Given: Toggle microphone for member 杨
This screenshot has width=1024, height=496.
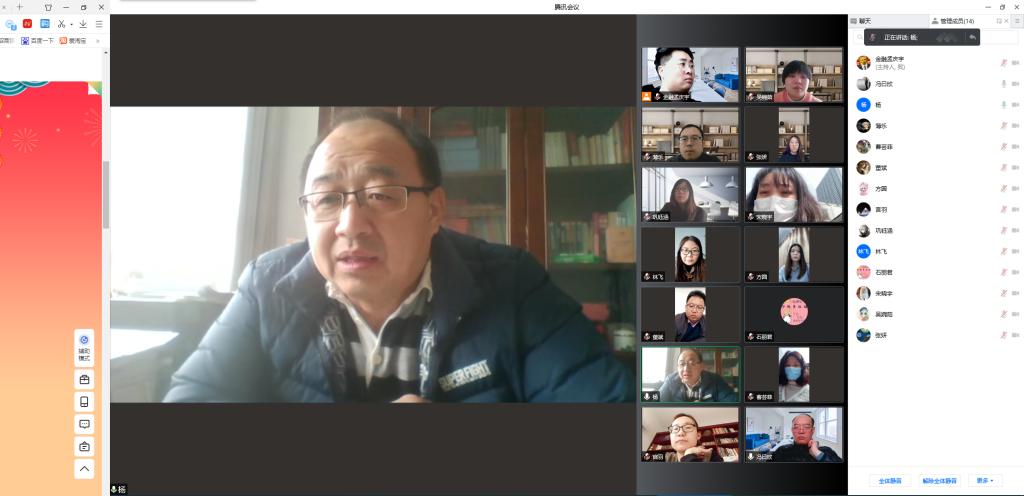Looking at the screenshot, I should click(1003, 104).
